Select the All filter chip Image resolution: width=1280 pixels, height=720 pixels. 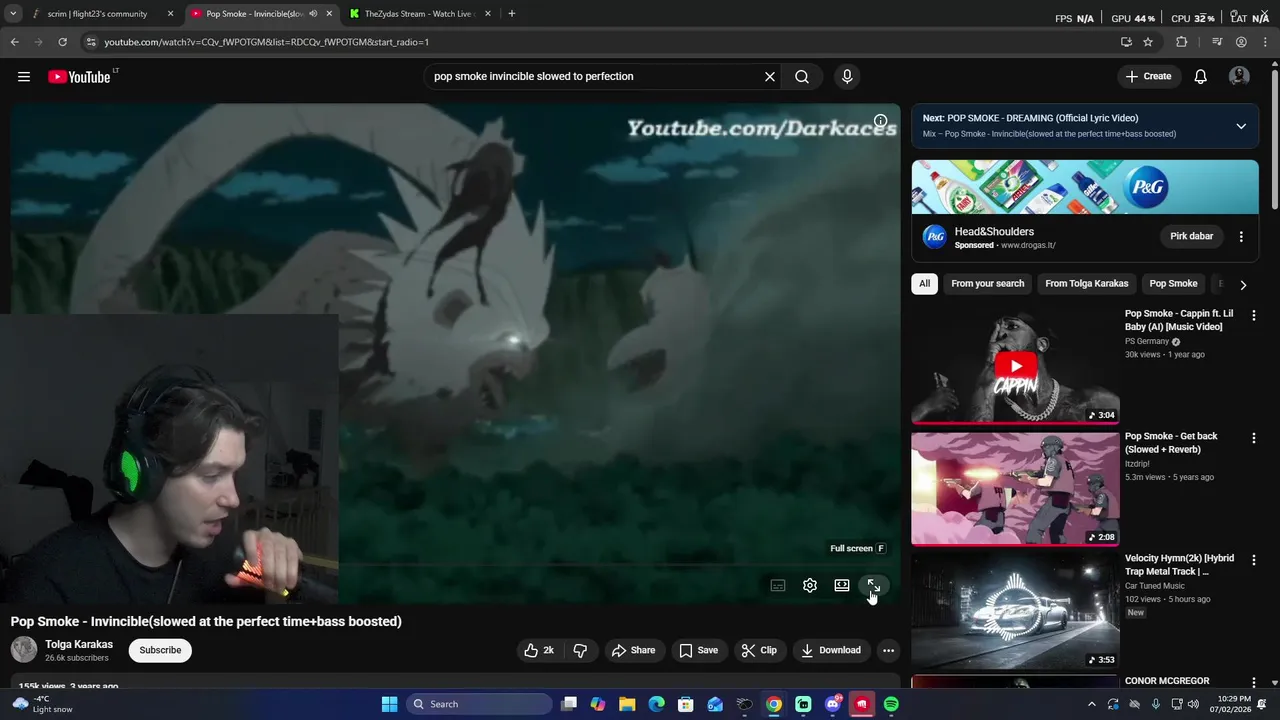pos(924,283)
